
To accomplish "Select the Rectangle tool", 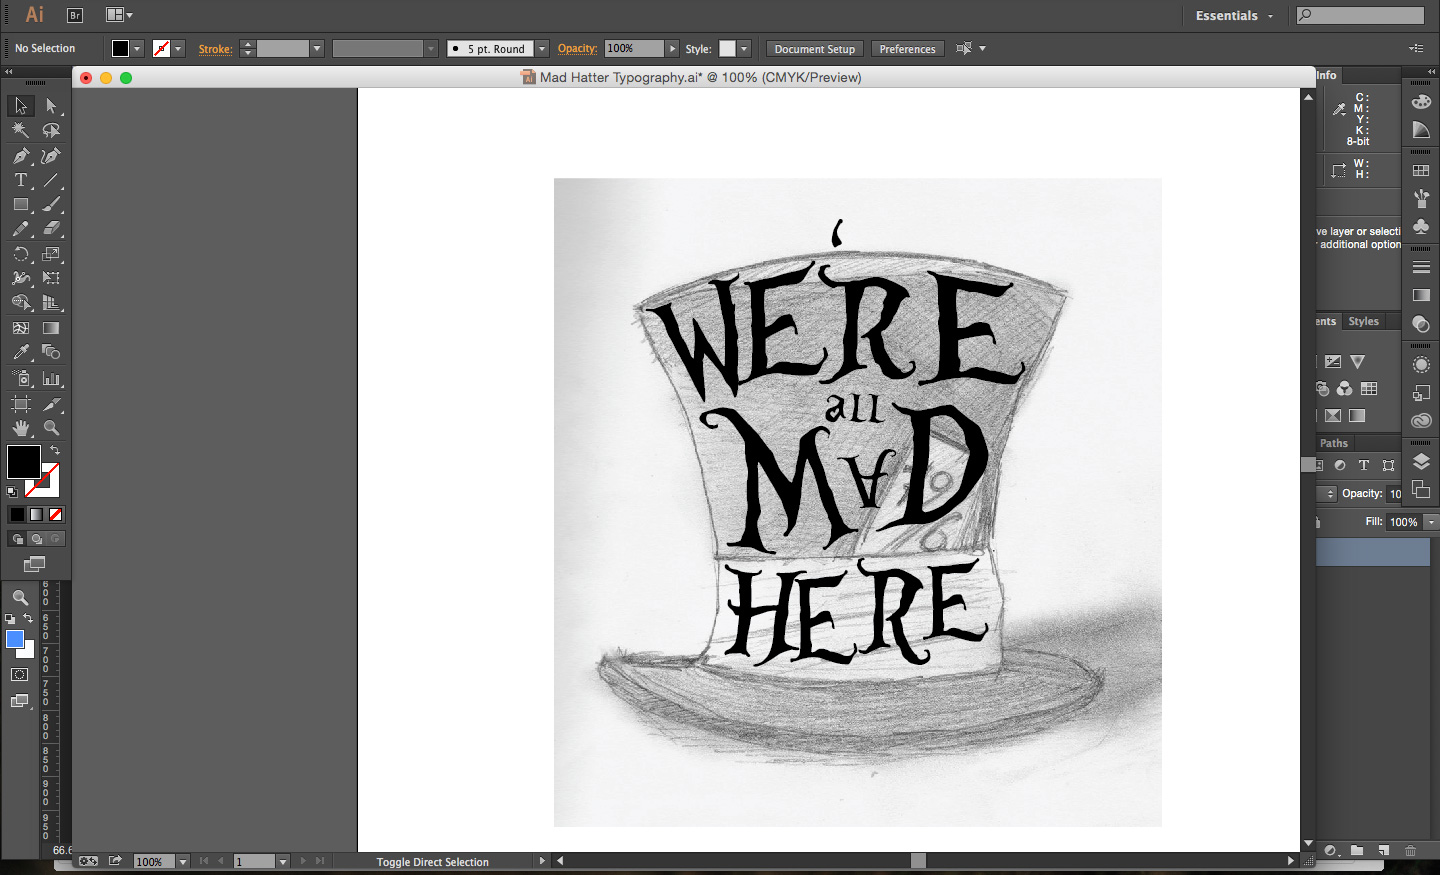I will tap(20, 204).
